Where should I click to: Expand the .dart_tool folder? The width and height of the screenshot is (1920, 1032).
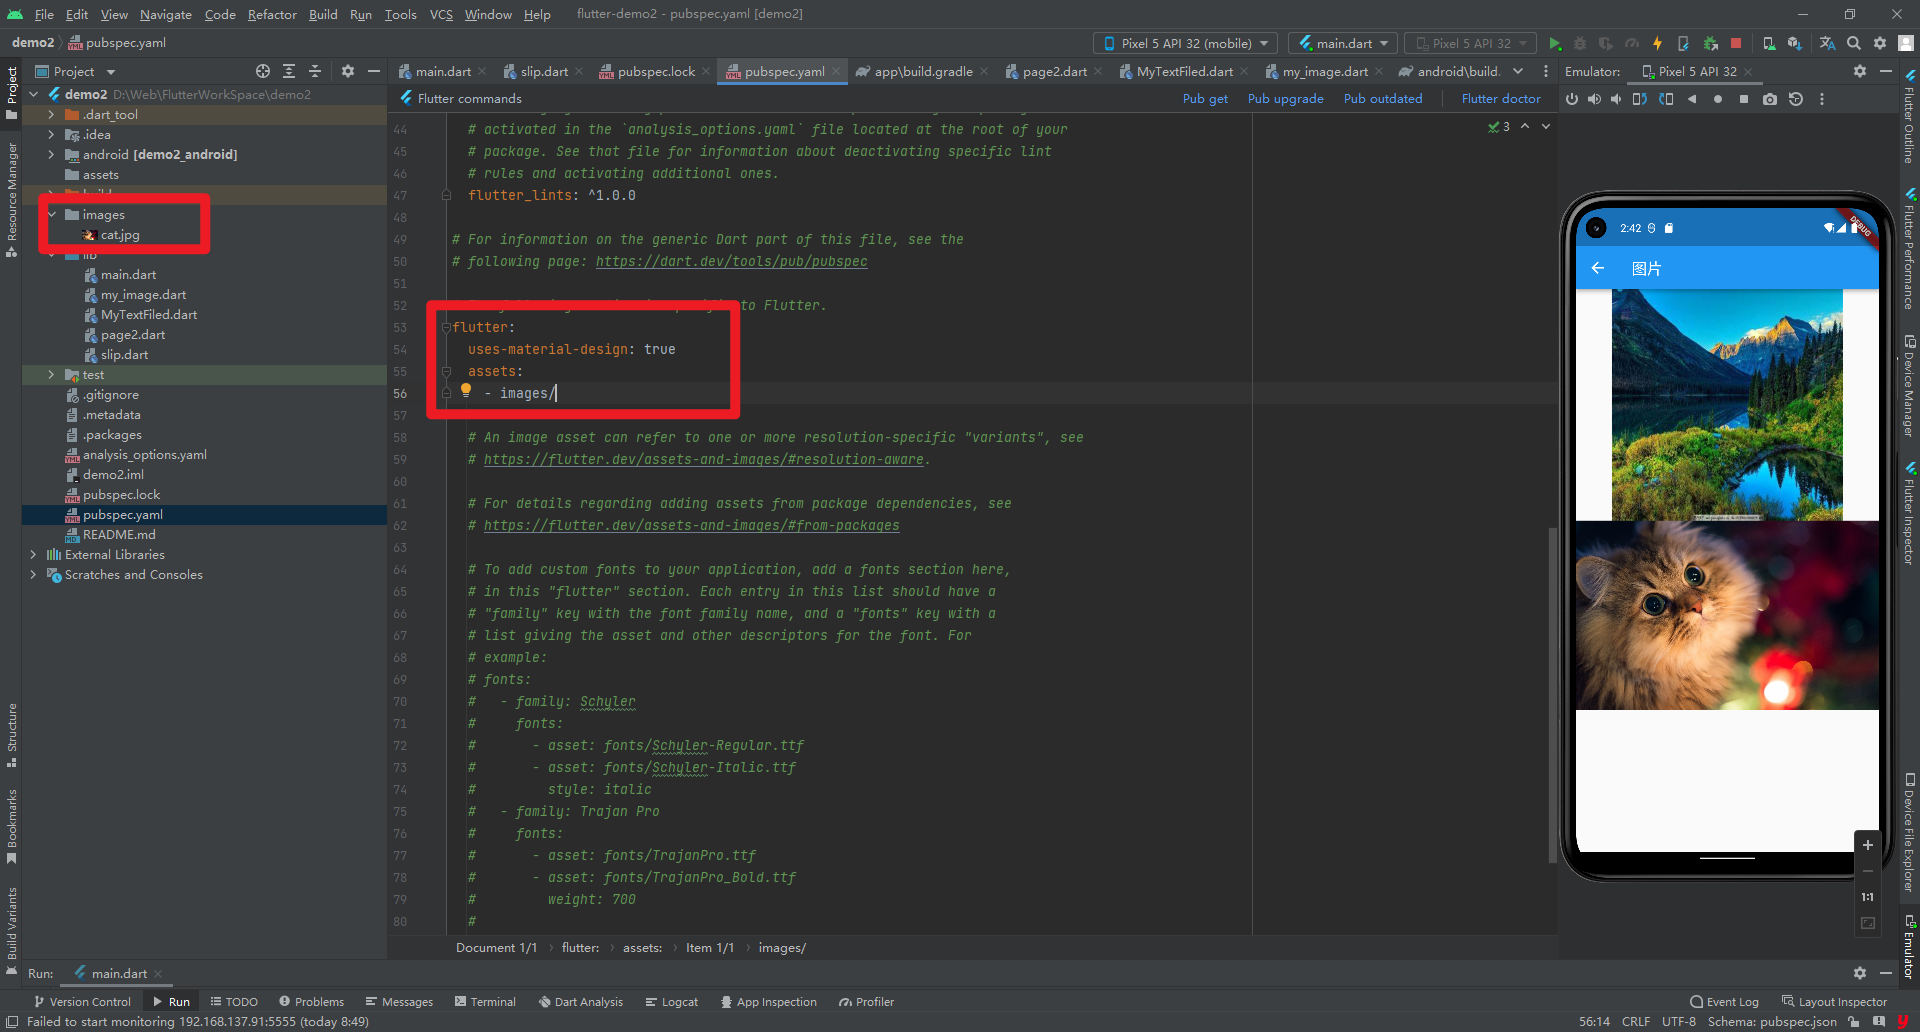(51, 114)
